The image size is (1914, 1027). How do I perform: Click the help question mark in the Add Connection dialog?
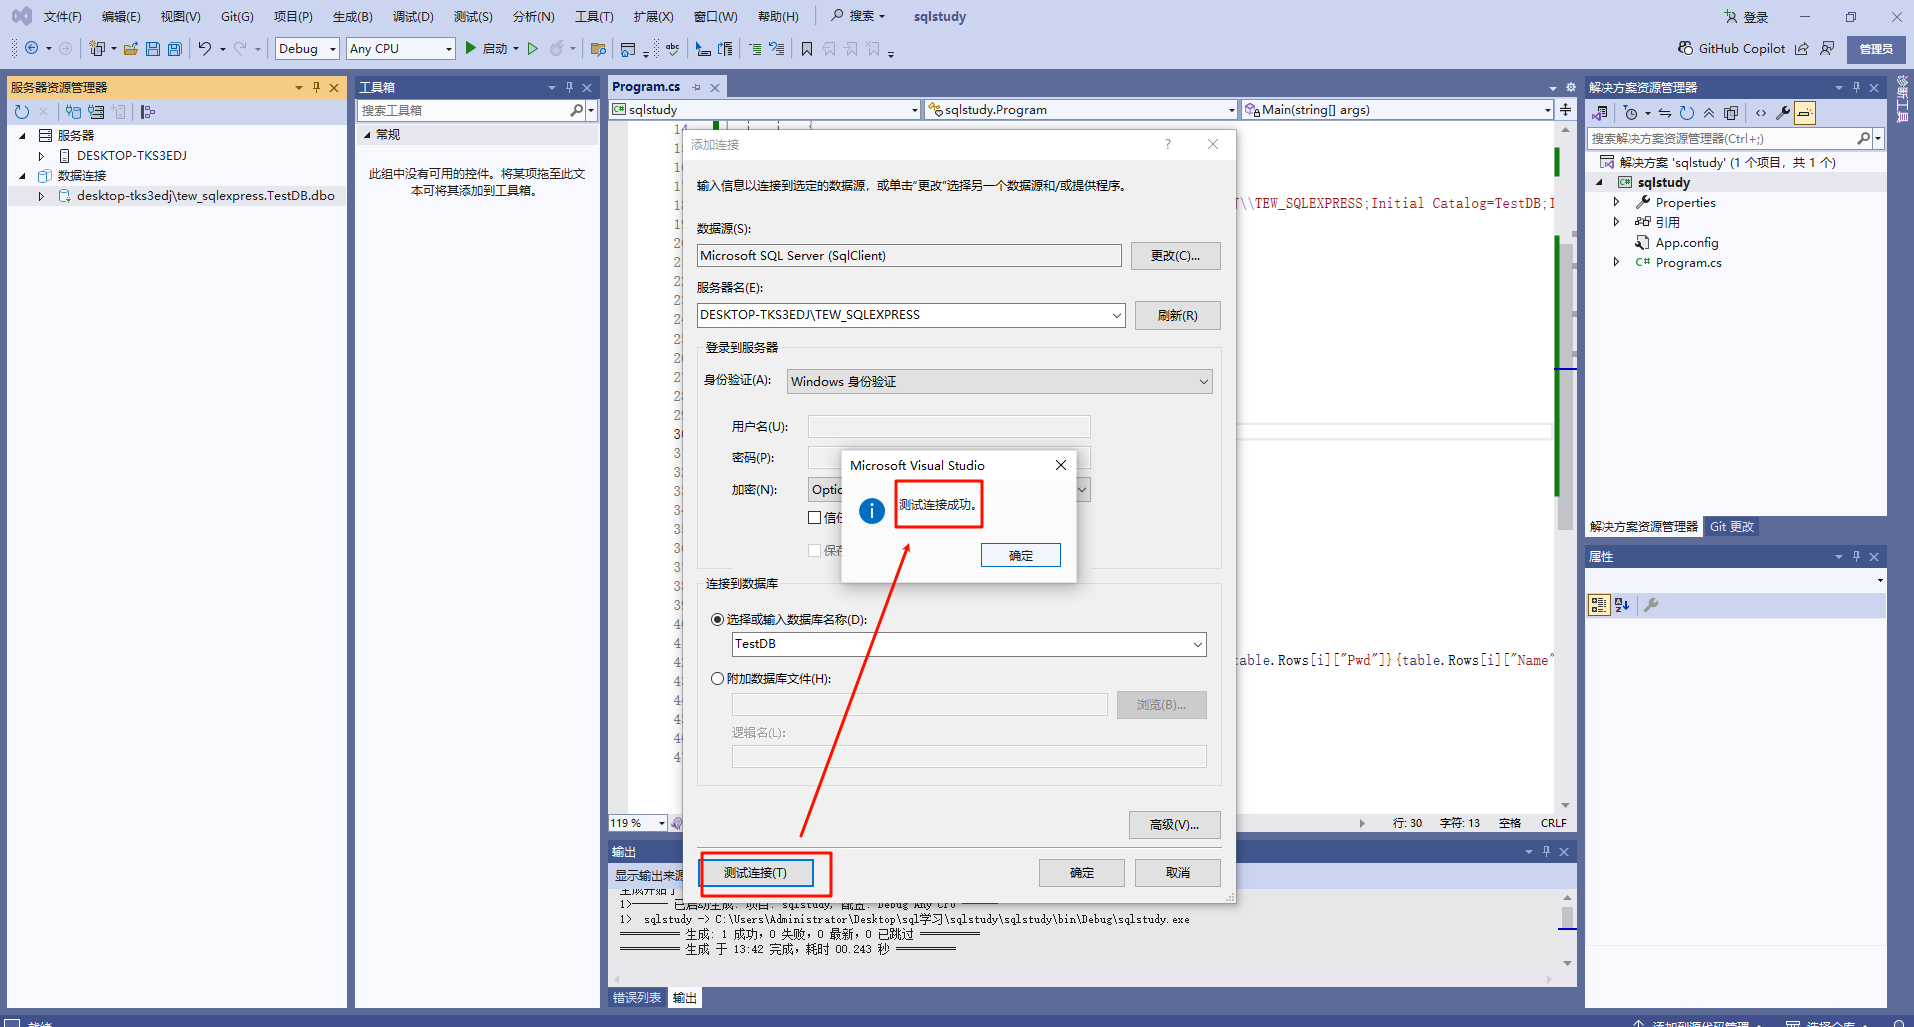tap(1167, 144)
